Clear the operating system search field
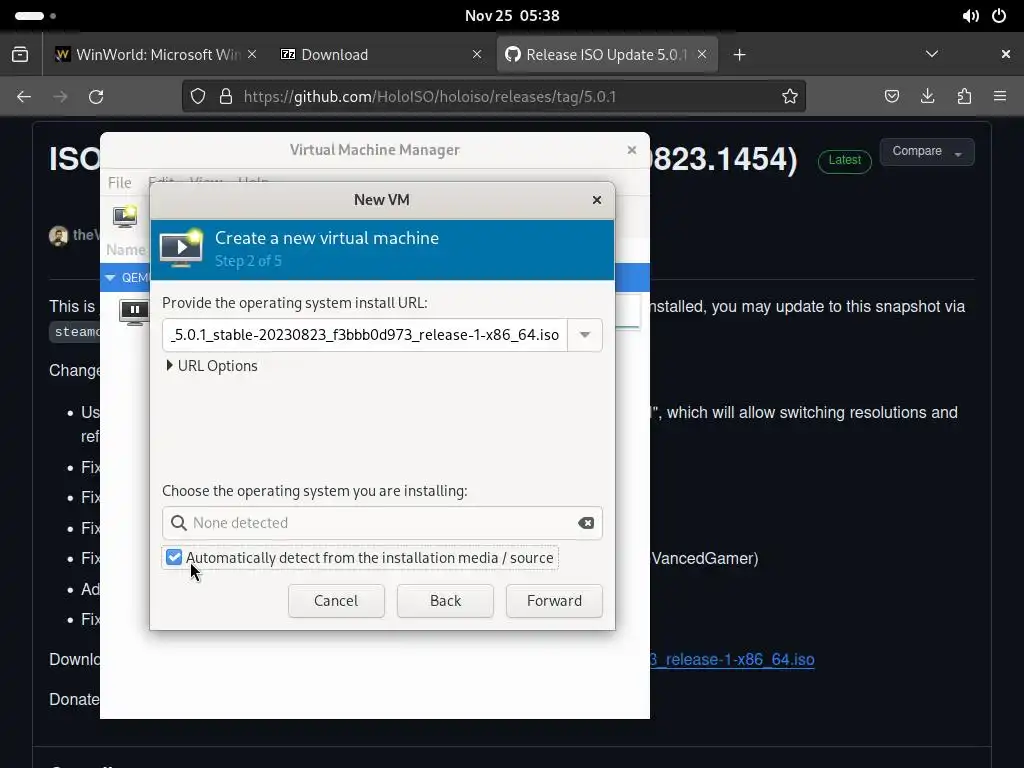 click(586, 523)
